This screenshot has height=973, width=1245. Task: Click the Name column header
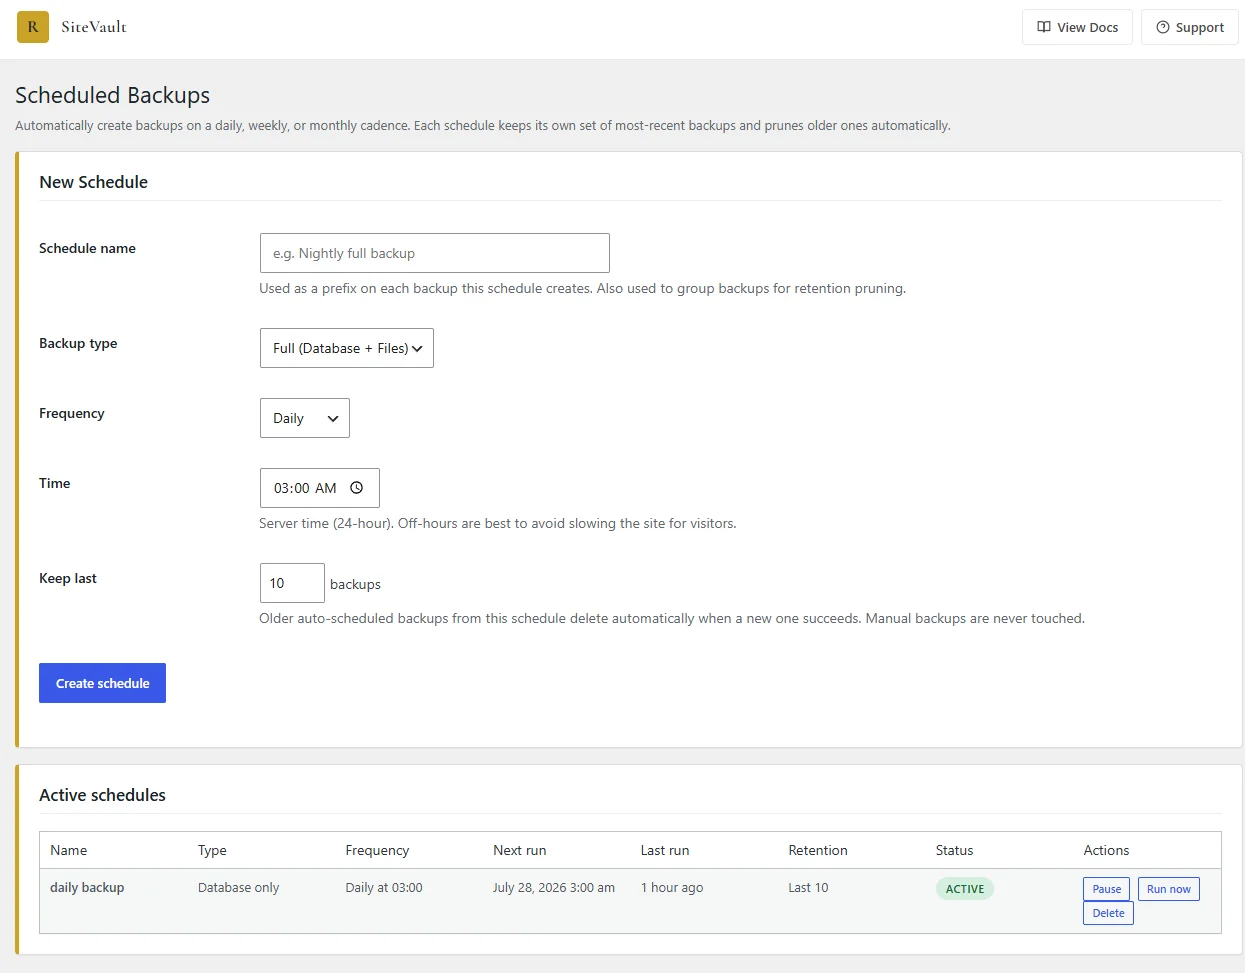point(68,850)
